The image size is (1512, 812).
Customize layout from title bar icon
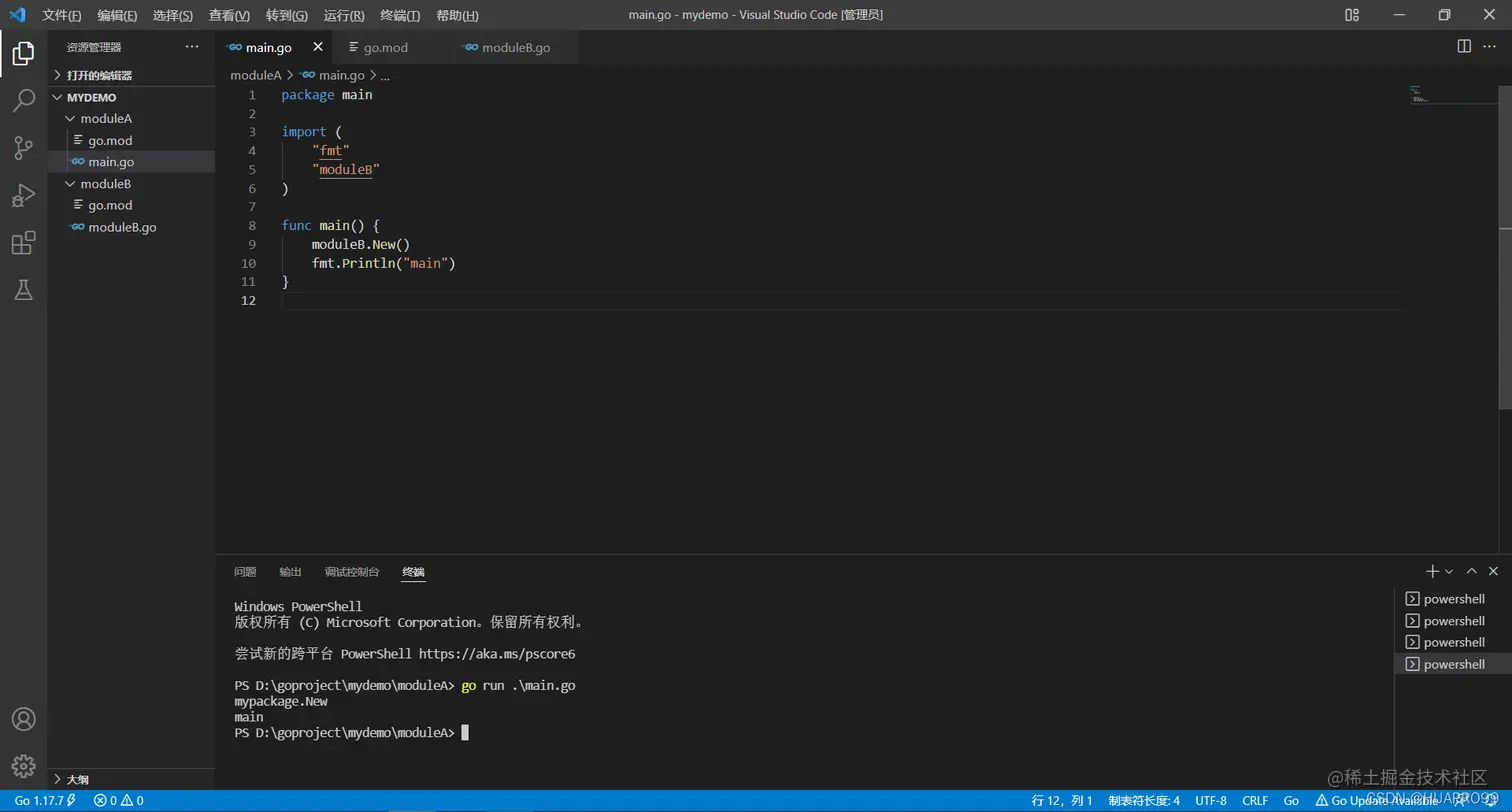pos(1352,14)
